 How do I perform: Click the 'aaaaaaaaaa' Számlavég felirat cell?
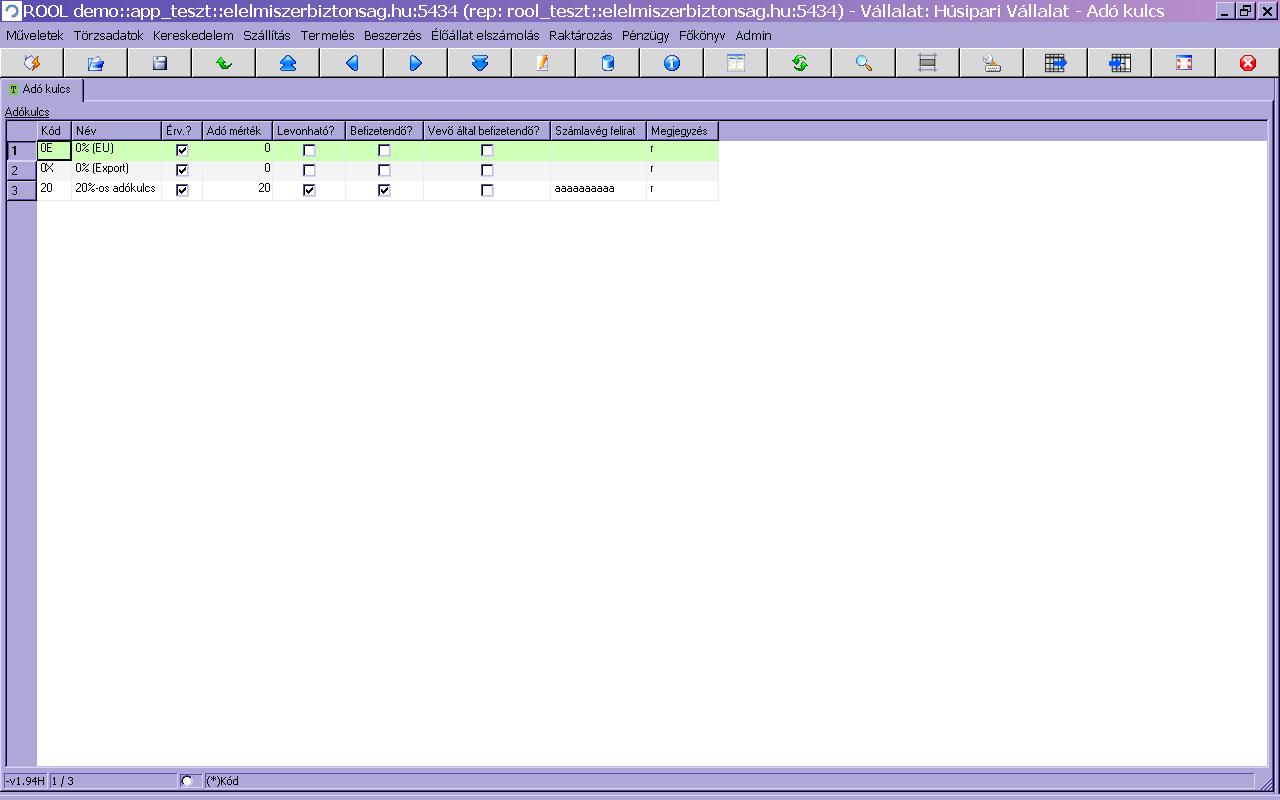pos(598,190)
